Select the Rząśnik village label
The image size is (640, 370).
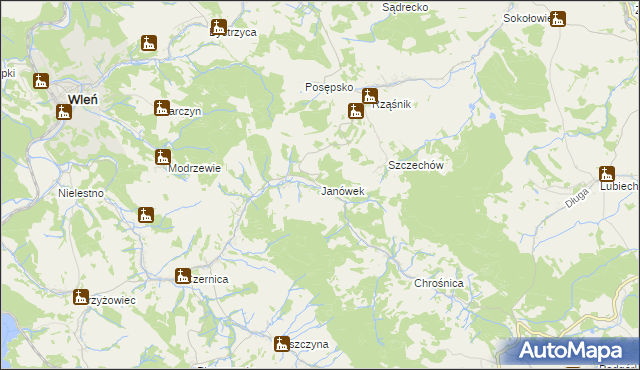392,104
